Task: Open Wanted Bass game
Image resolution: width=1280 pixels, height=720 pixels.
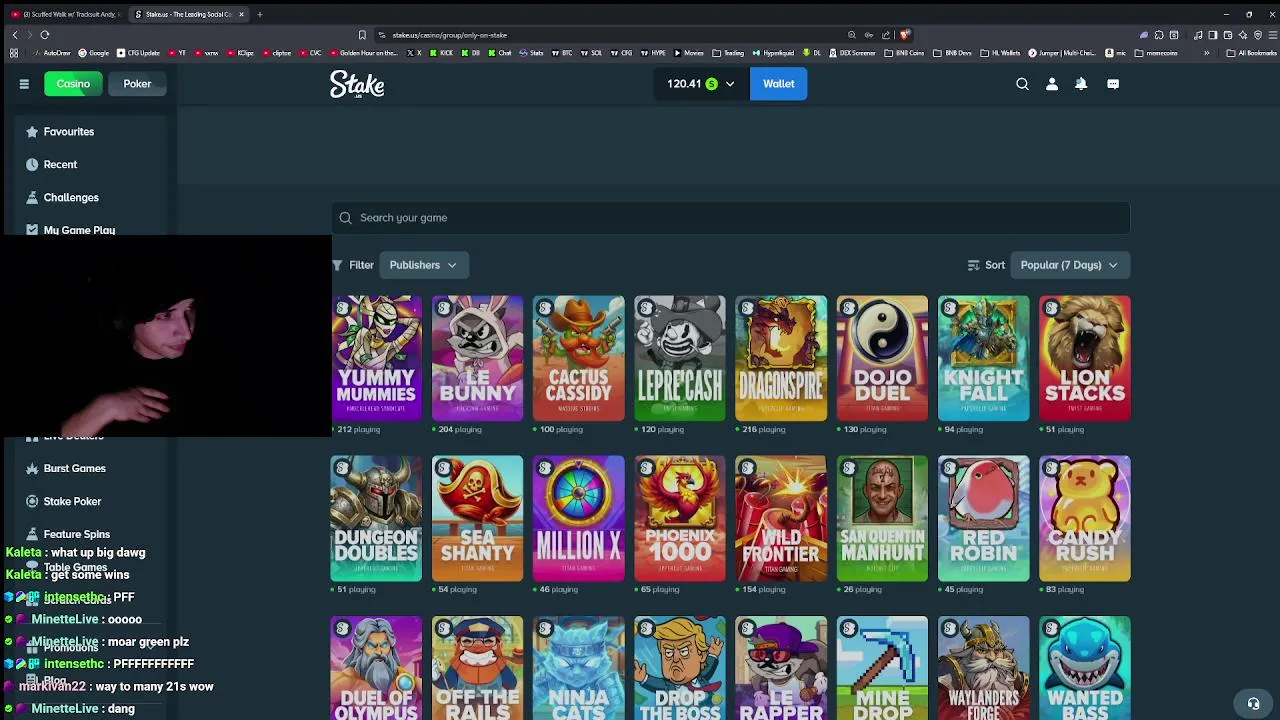Action: pyautogui.click(x=1085, y=668)
